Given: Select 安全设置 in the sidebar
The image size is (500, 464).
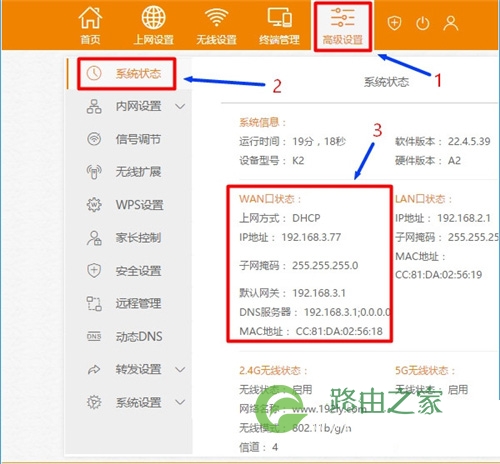Looking at the screenshot, I should (138, 271).
